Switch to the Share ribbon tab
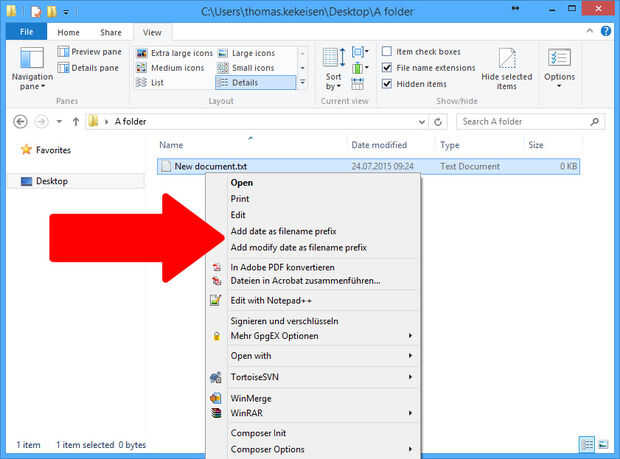This screenshot has width=620, height=459. click(x=111, y=32)
